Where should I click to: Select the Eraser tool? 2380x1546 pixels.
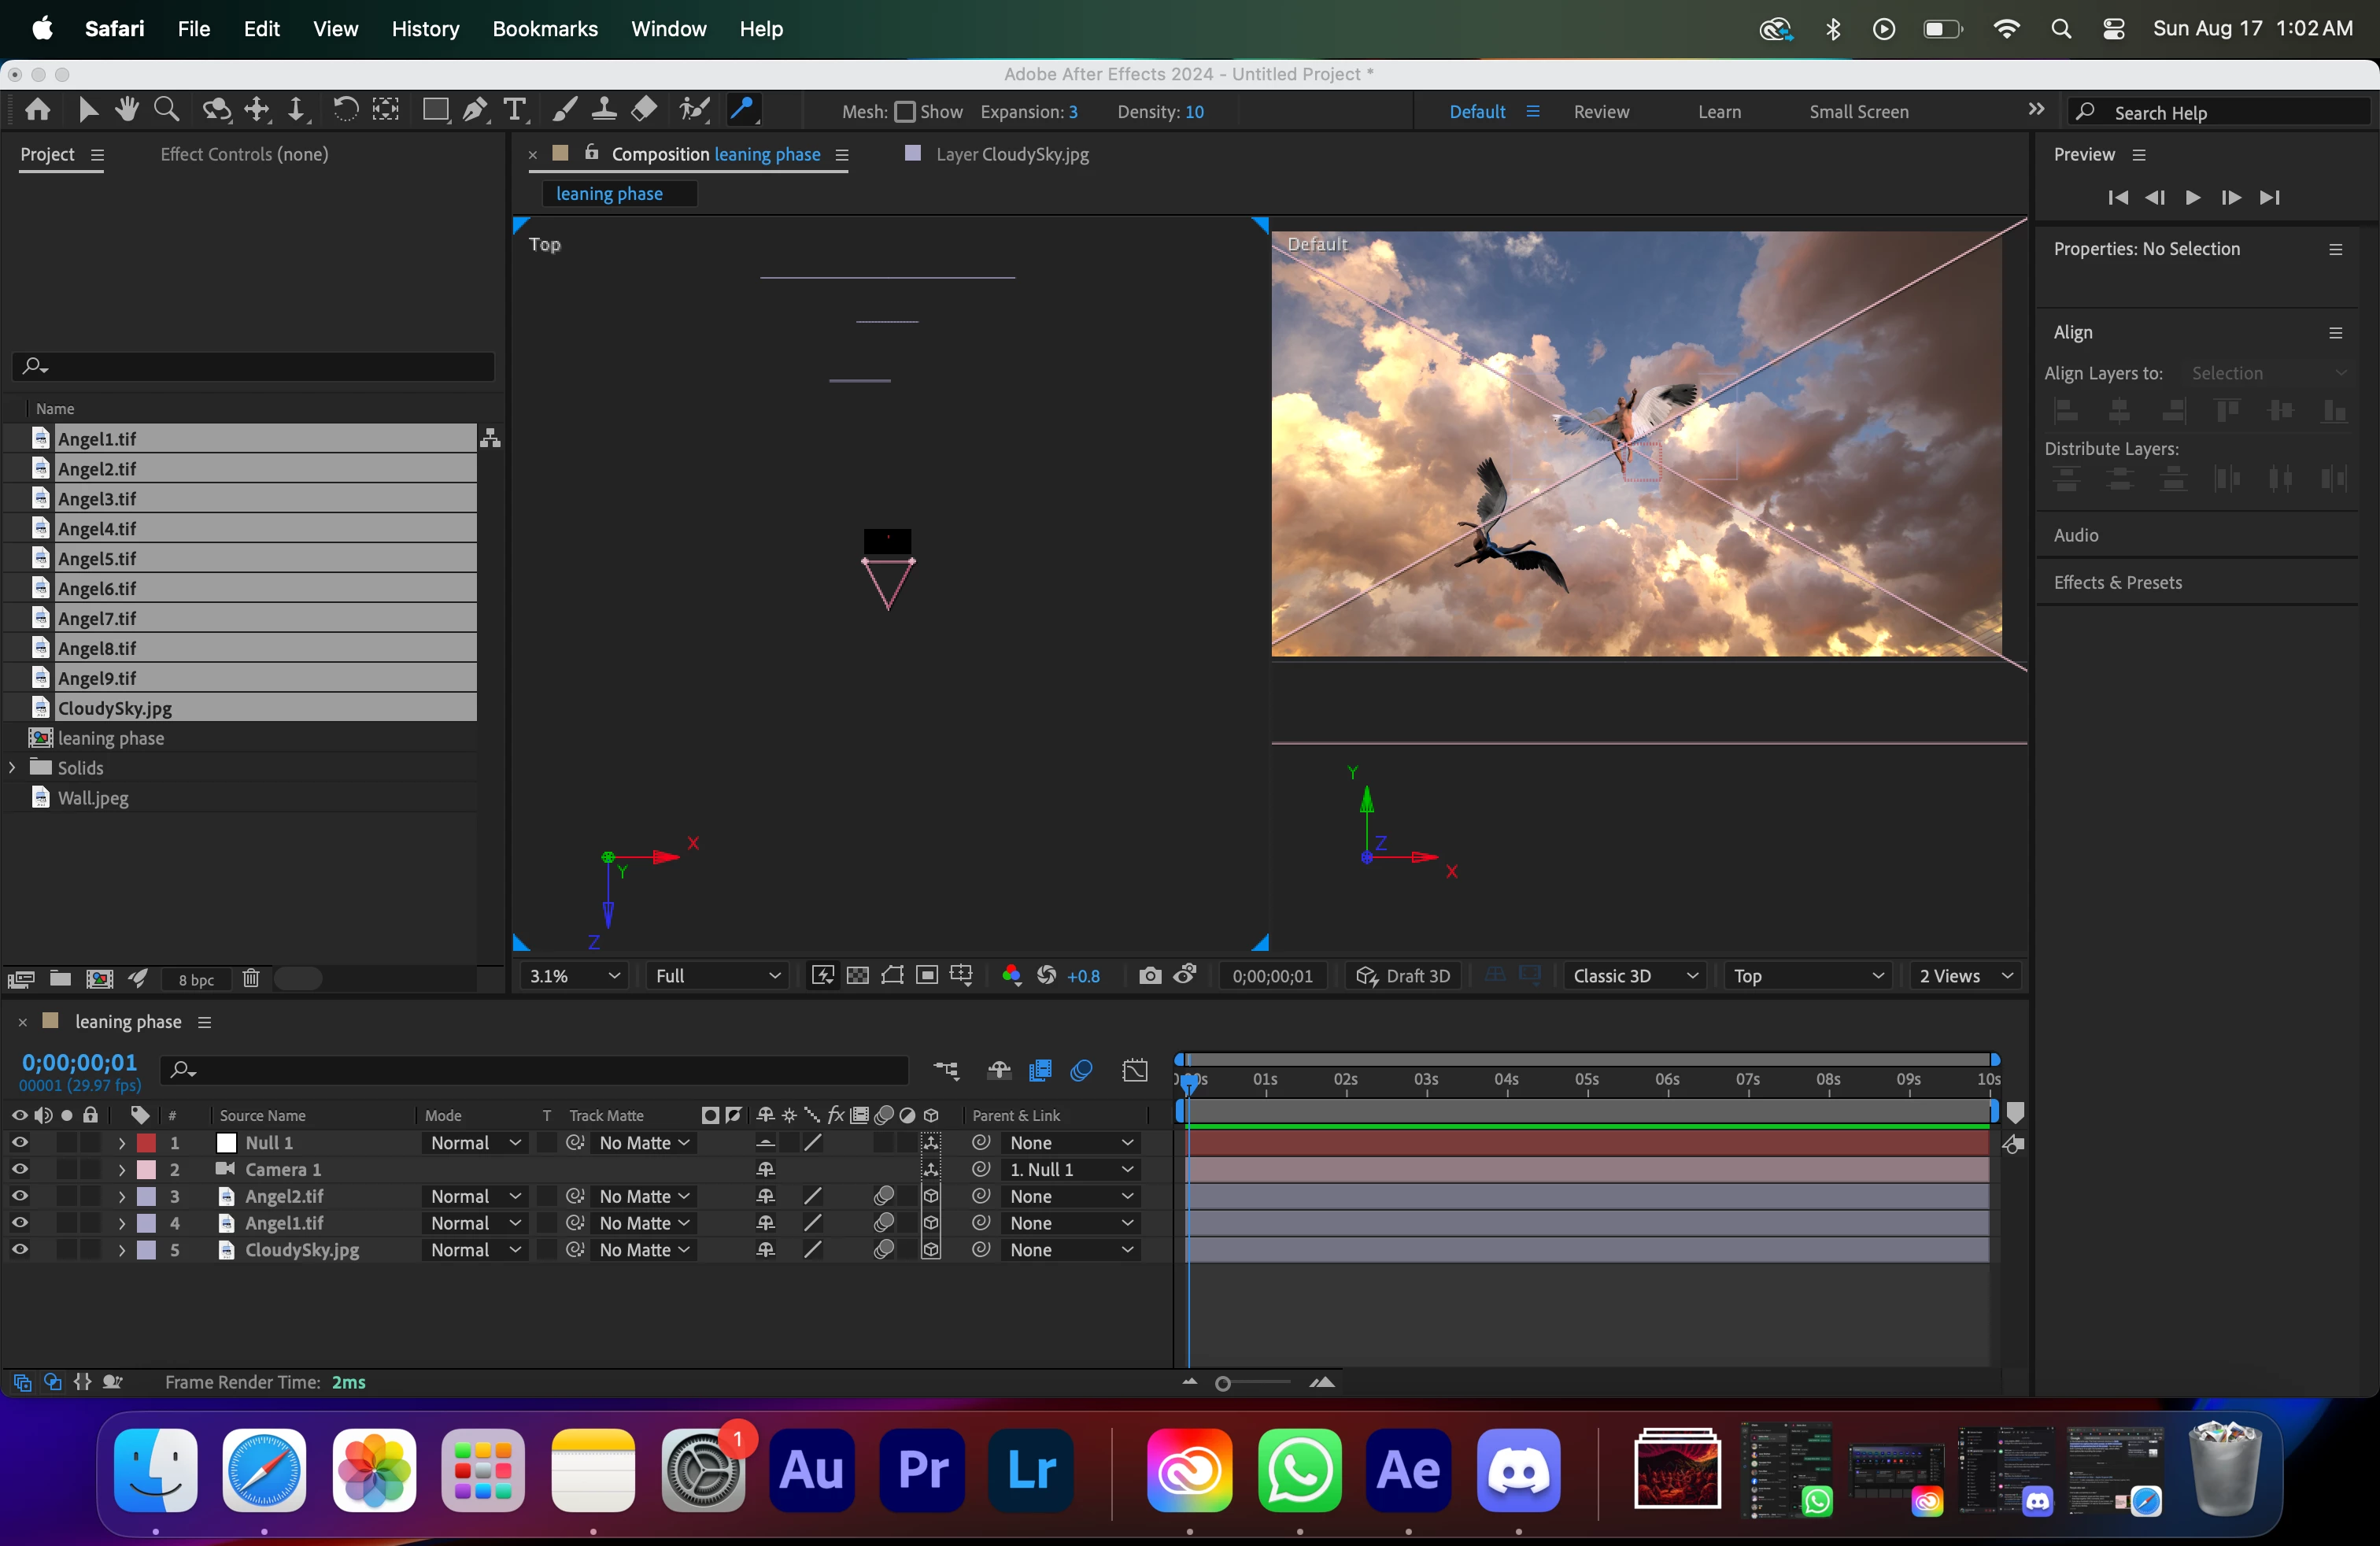coord(645,109)
